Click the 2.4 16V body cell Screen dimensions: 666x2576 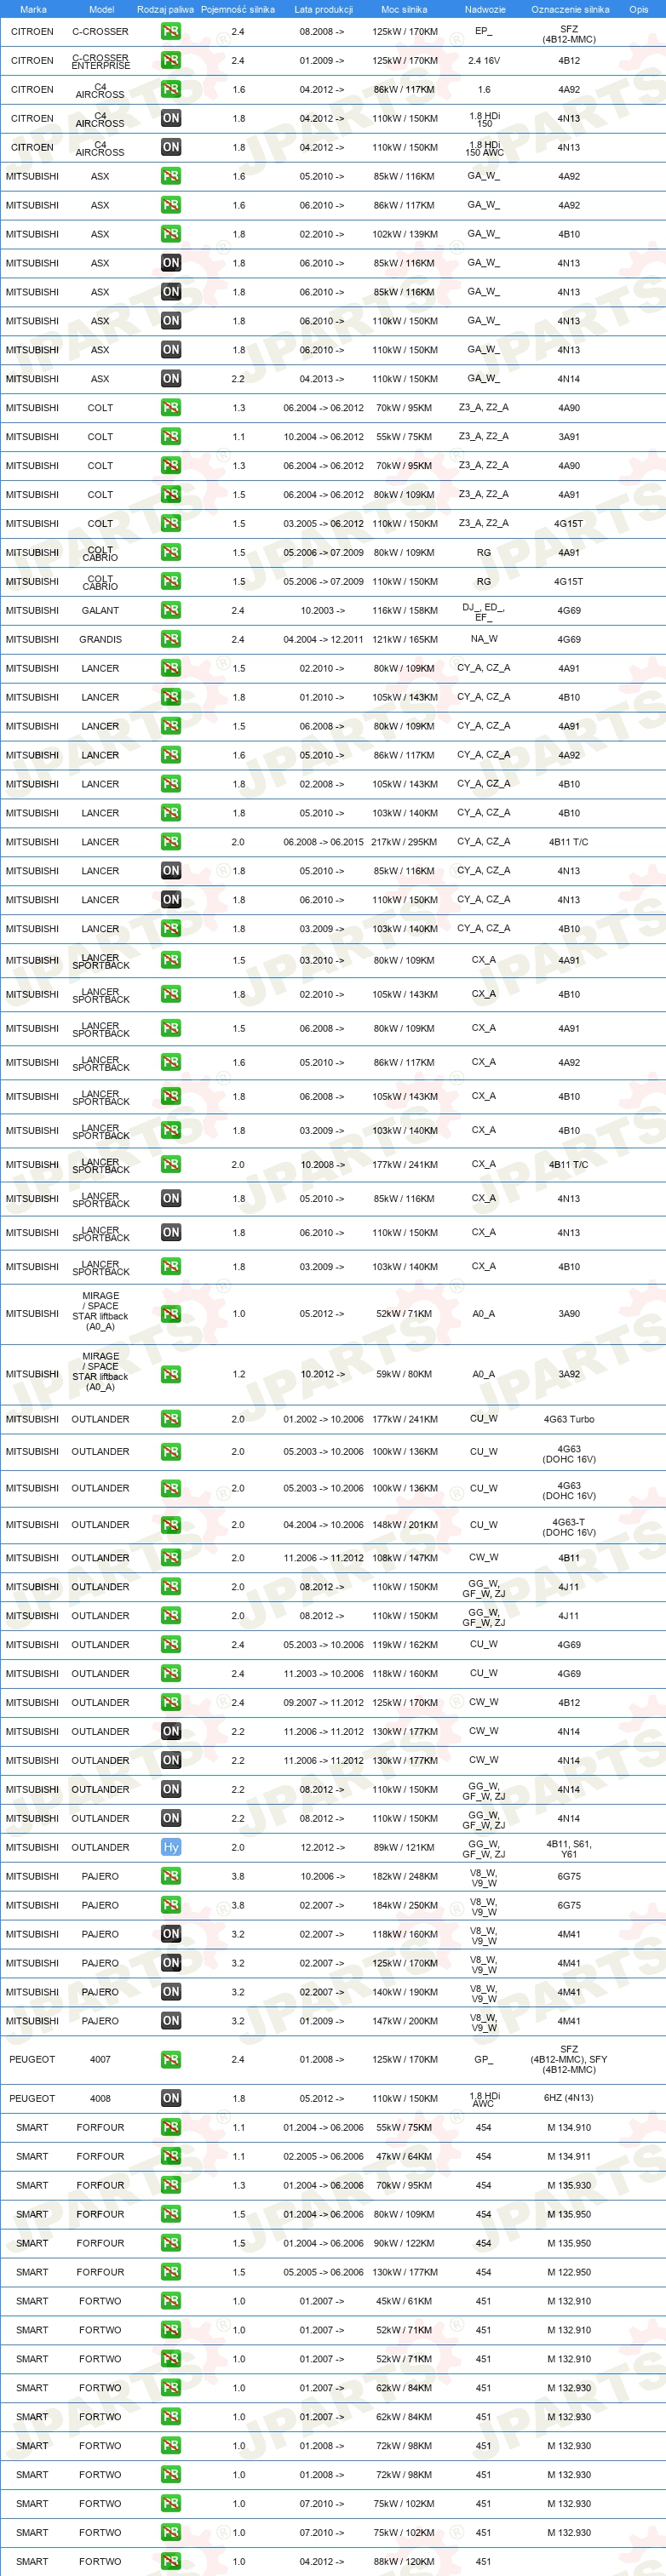click(484, 60)
